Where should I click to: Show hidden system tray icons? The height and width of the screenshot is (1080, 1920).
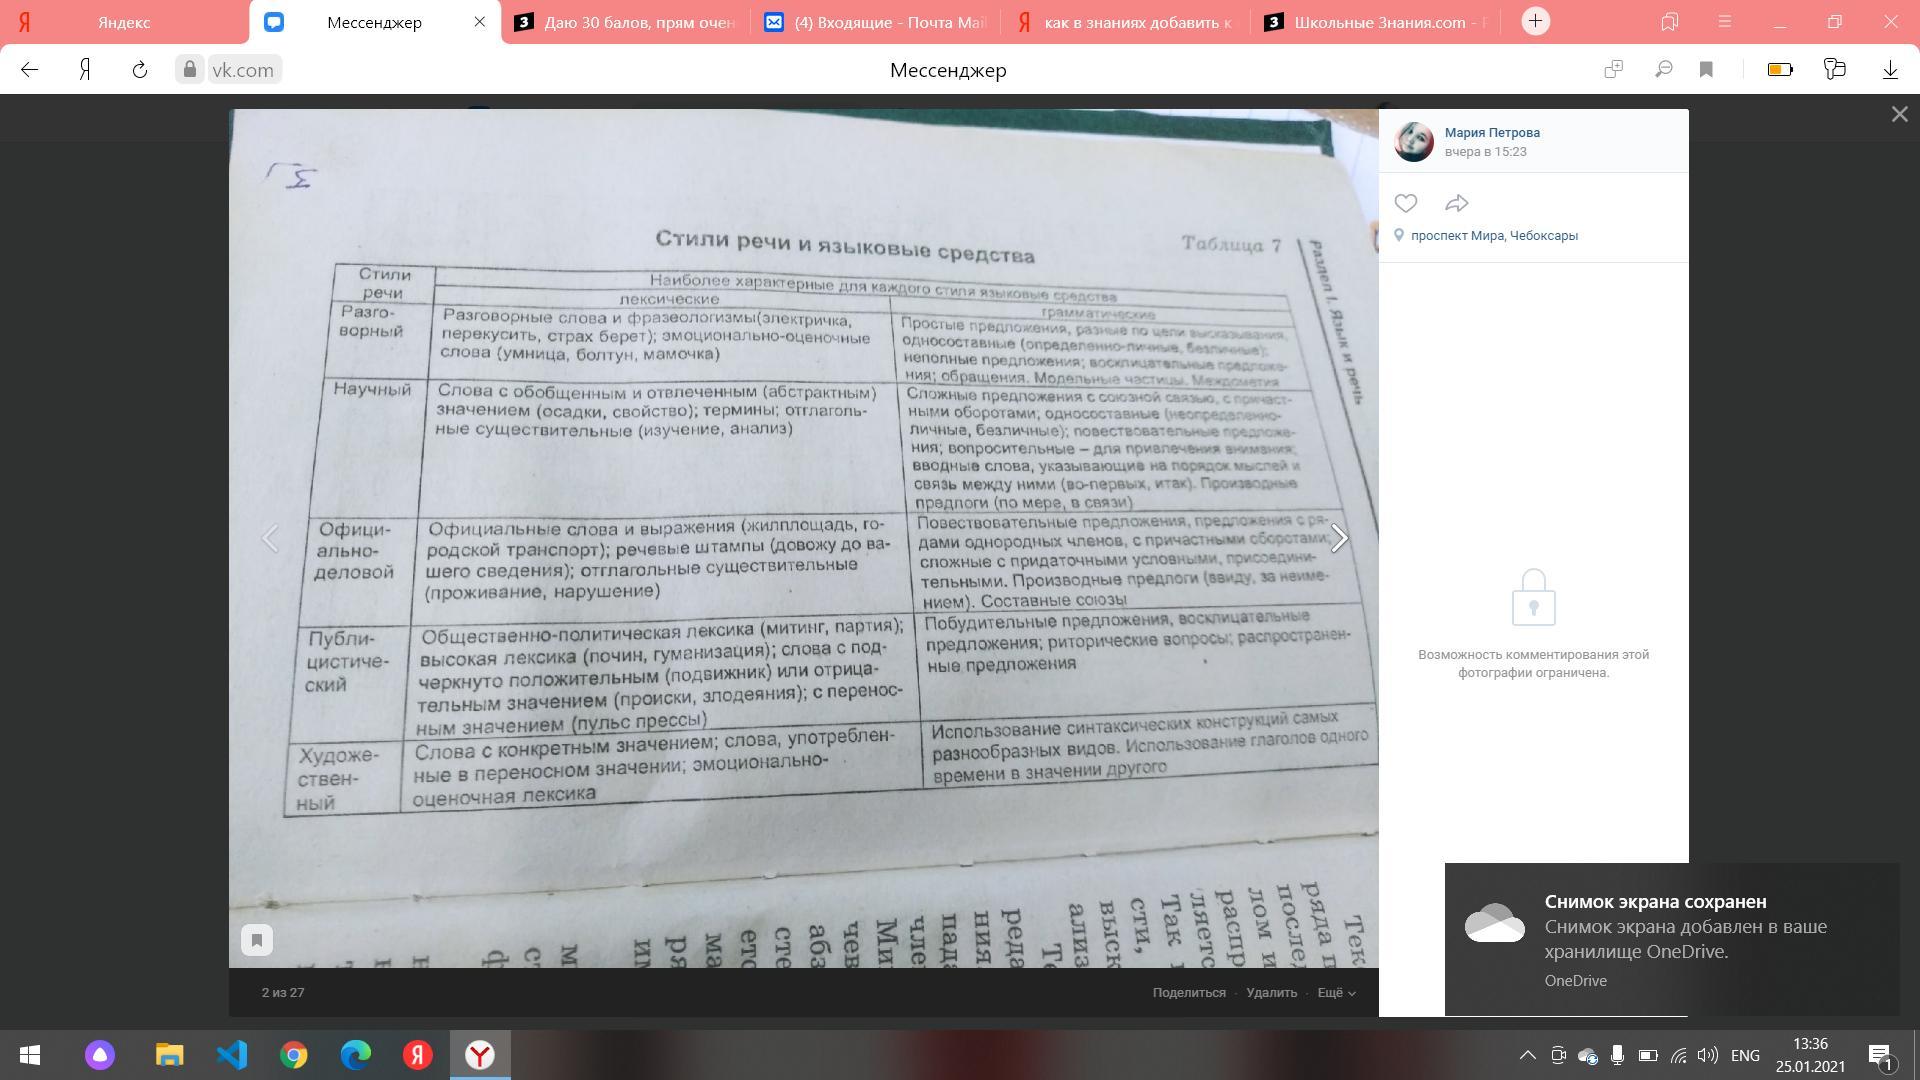(1527, 1055)
